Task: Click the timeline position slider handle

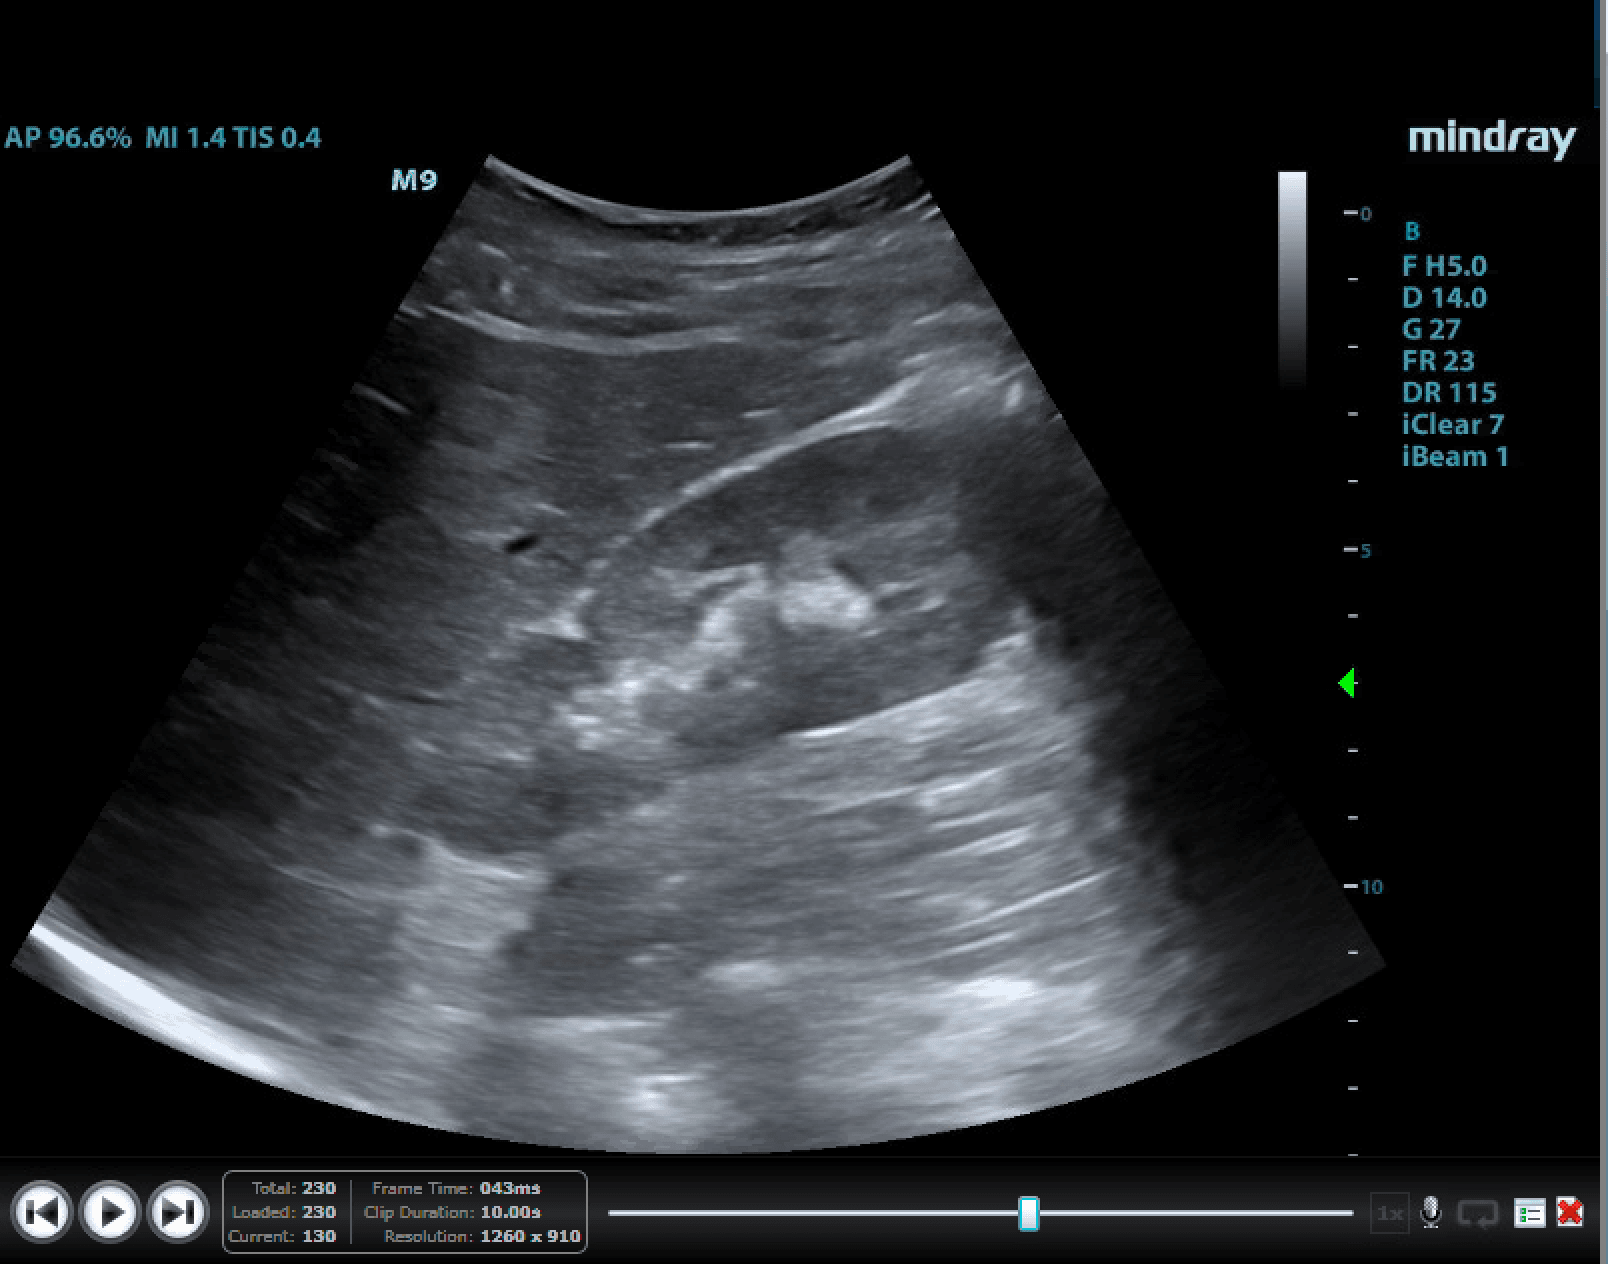Action: tap(1028, 1216)
